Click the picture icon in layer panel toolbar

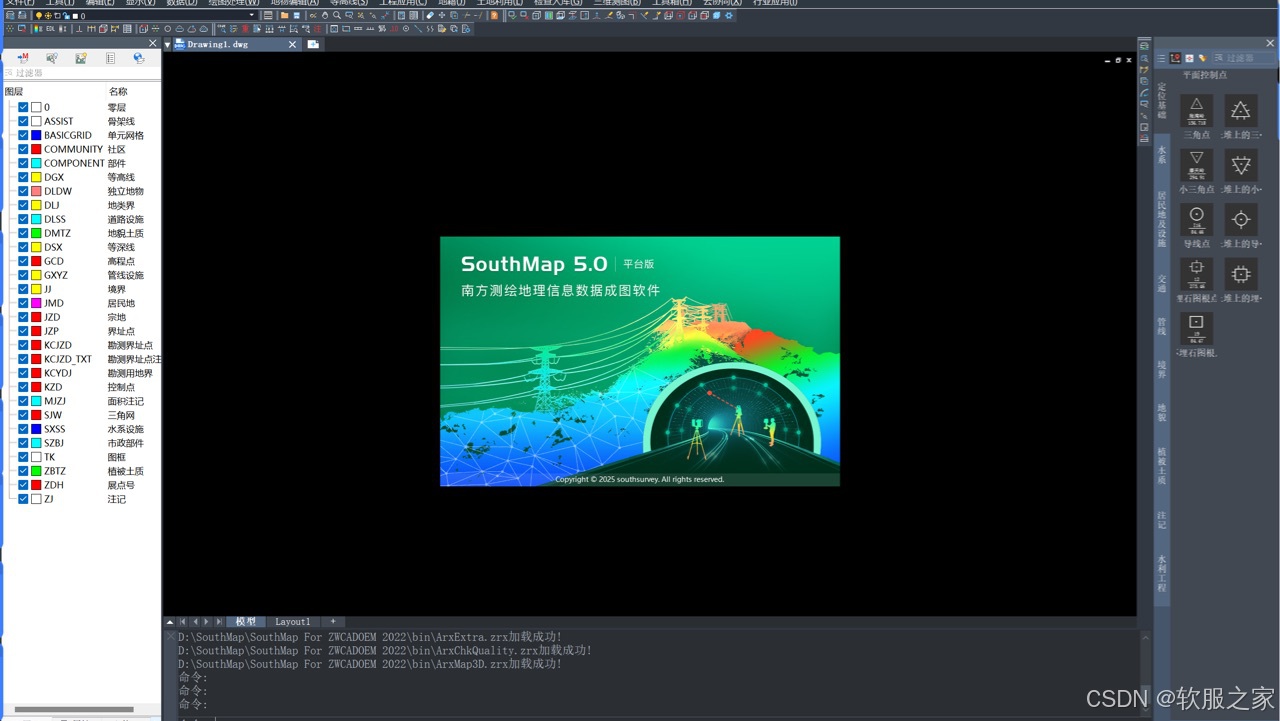point(80,59)
